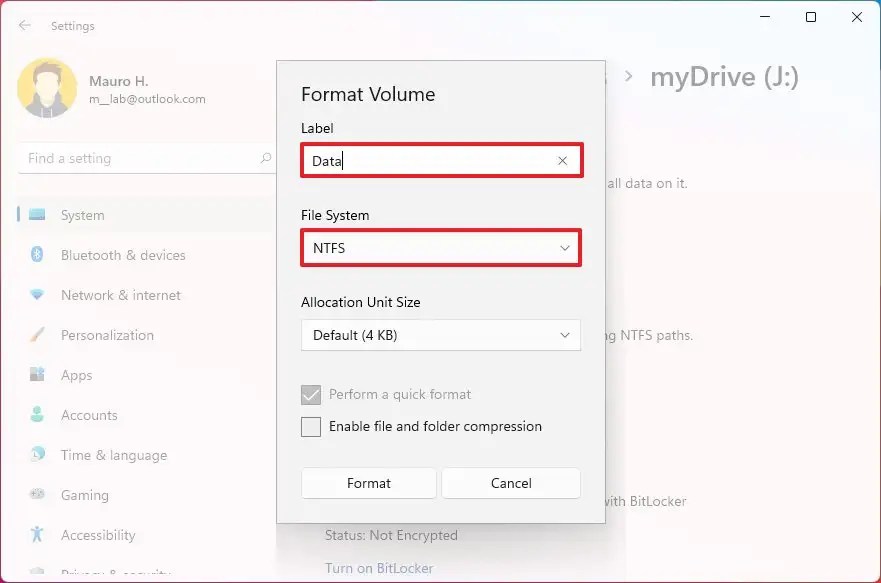The width and height of the screenshot is (881, 583).
Task: Toggle the Perform a quick format checkbox
Action: 310,394
